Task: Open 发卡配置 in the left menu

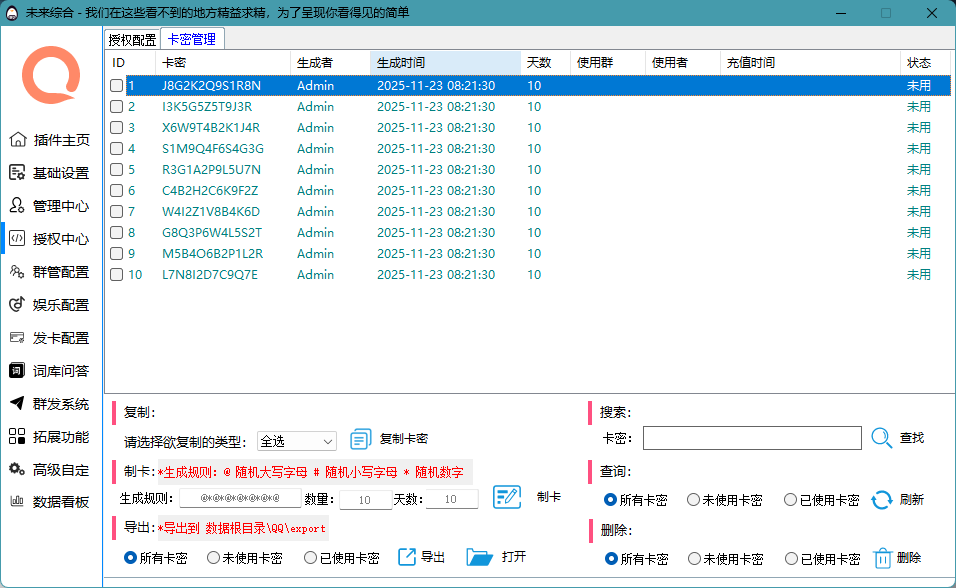Action: [60, 338]
